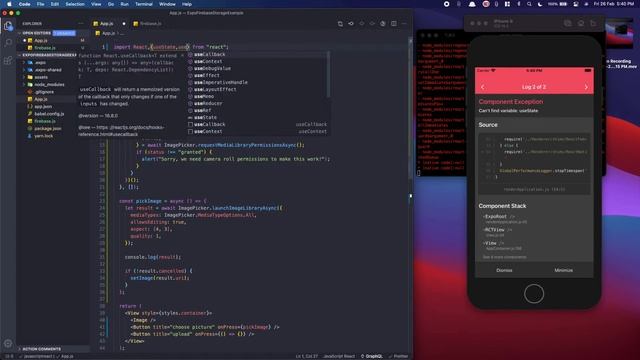The image size is (640, 360).
Task: Click the first icon in editor title actions
Action: click(340, 24)
